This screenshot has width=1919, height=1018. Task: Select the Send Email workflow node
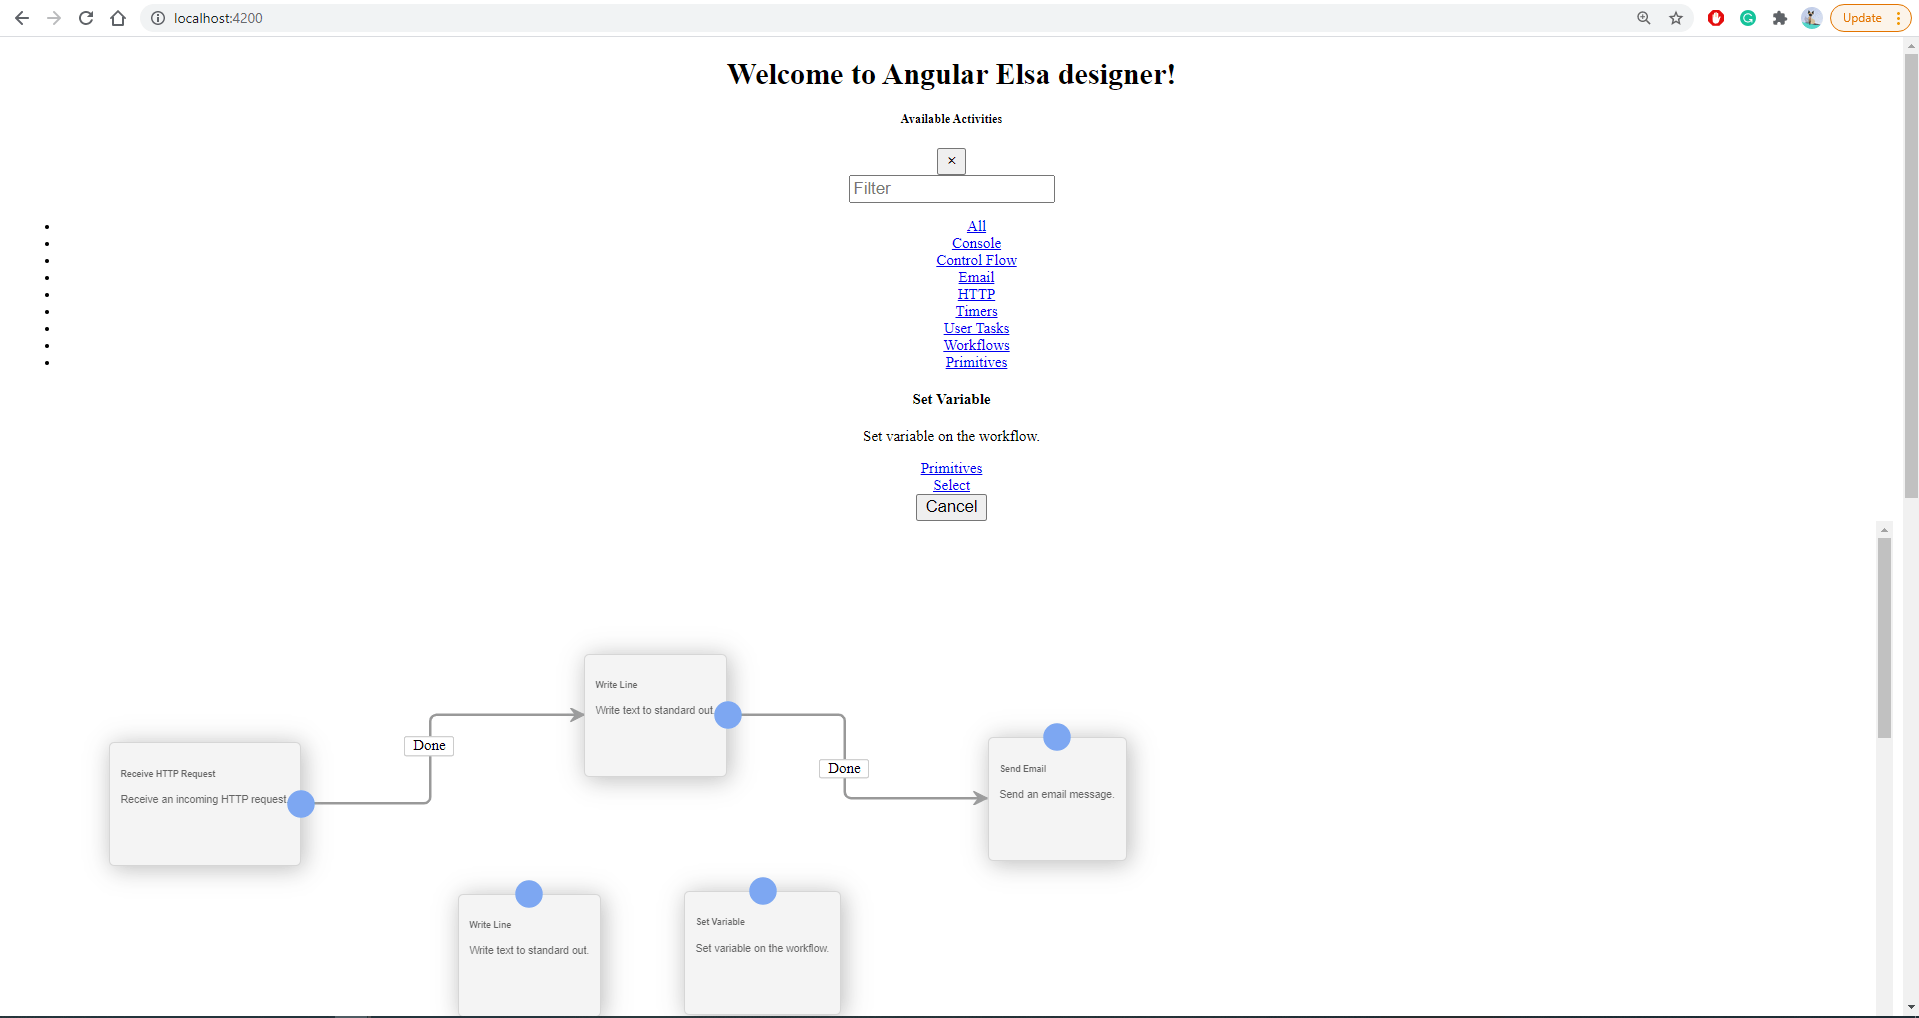coord(1056,798)
